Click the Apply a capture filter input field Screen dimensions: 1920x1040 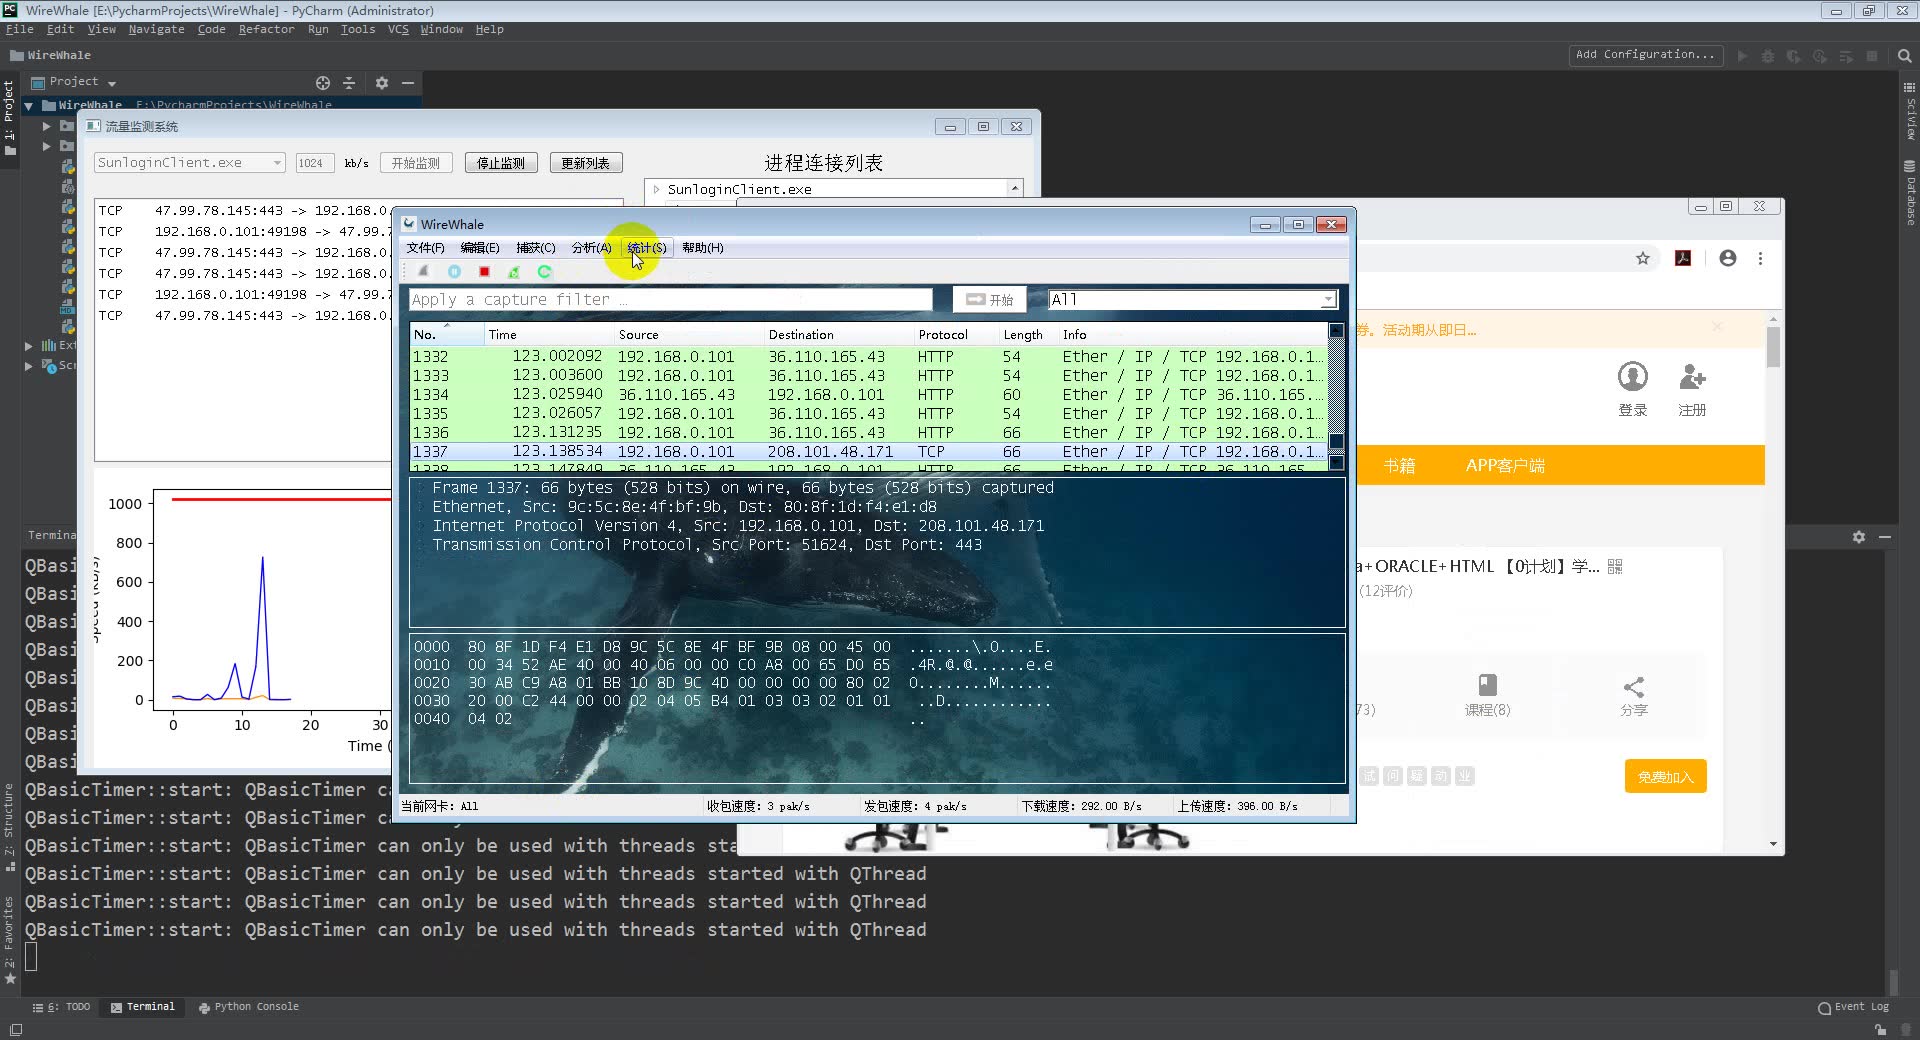click(670, 299)
